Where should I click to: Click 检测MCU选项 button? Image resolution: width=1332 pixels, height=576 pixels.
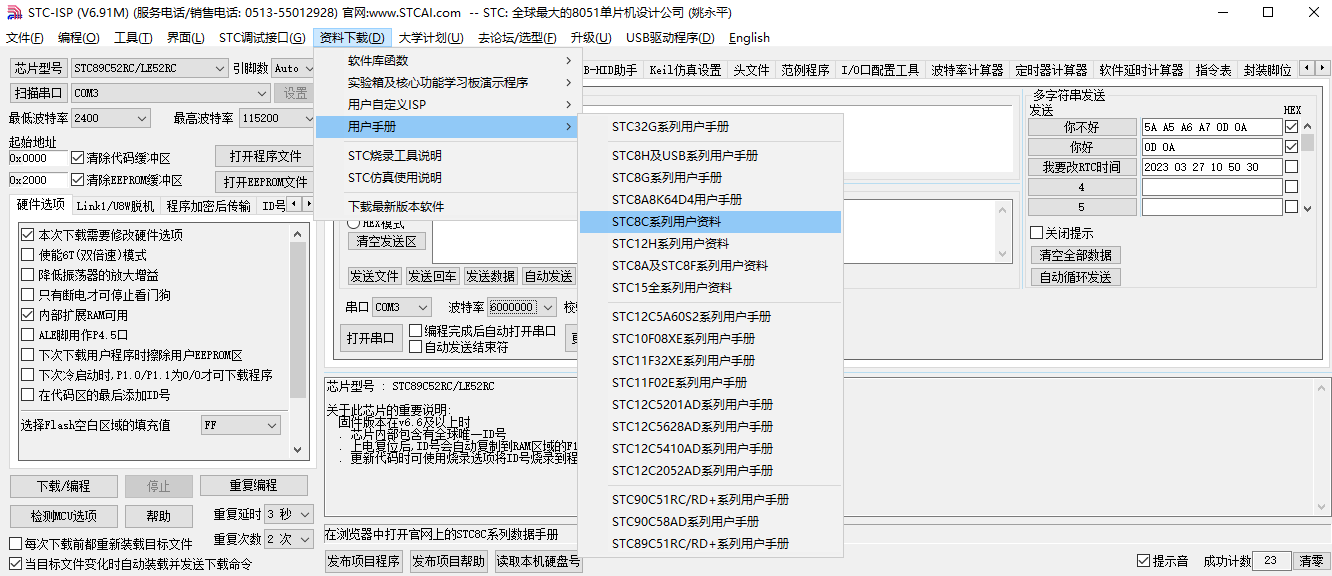[63, 516]
